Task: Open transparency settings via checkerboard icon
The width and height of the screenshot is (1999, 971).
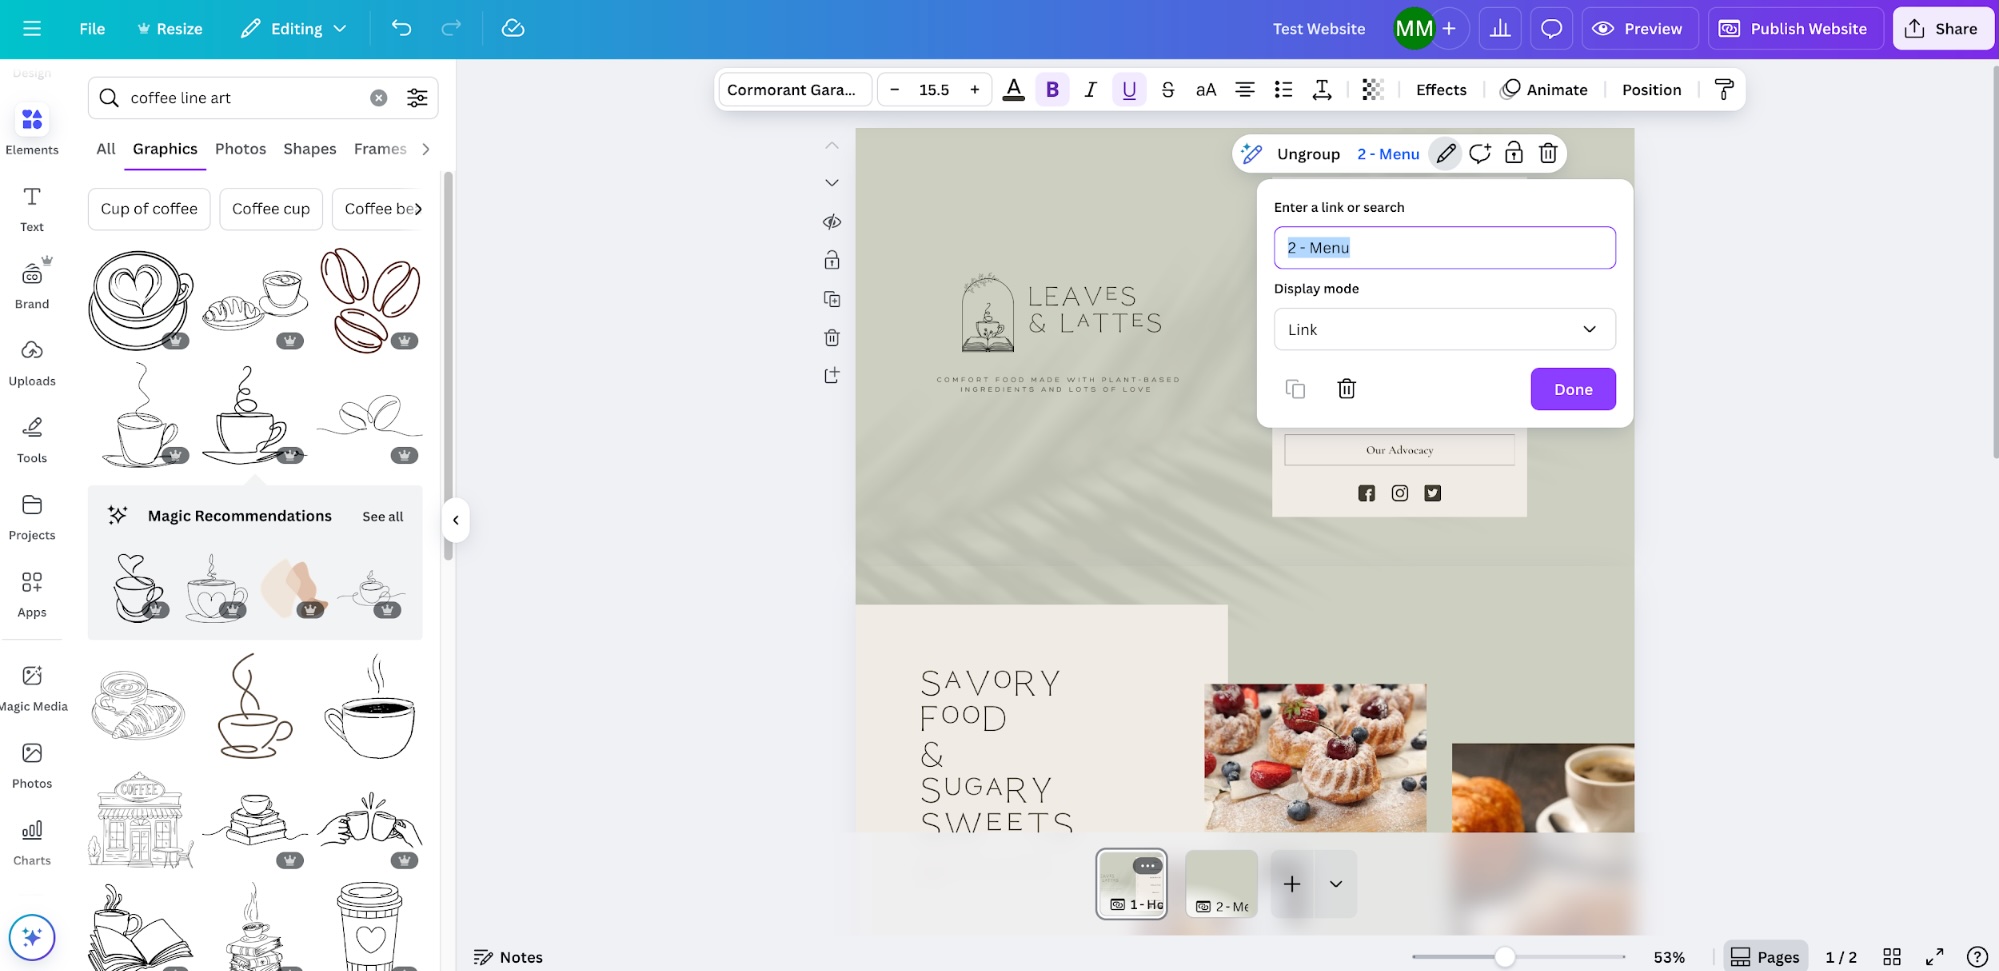Action: 1371,89
